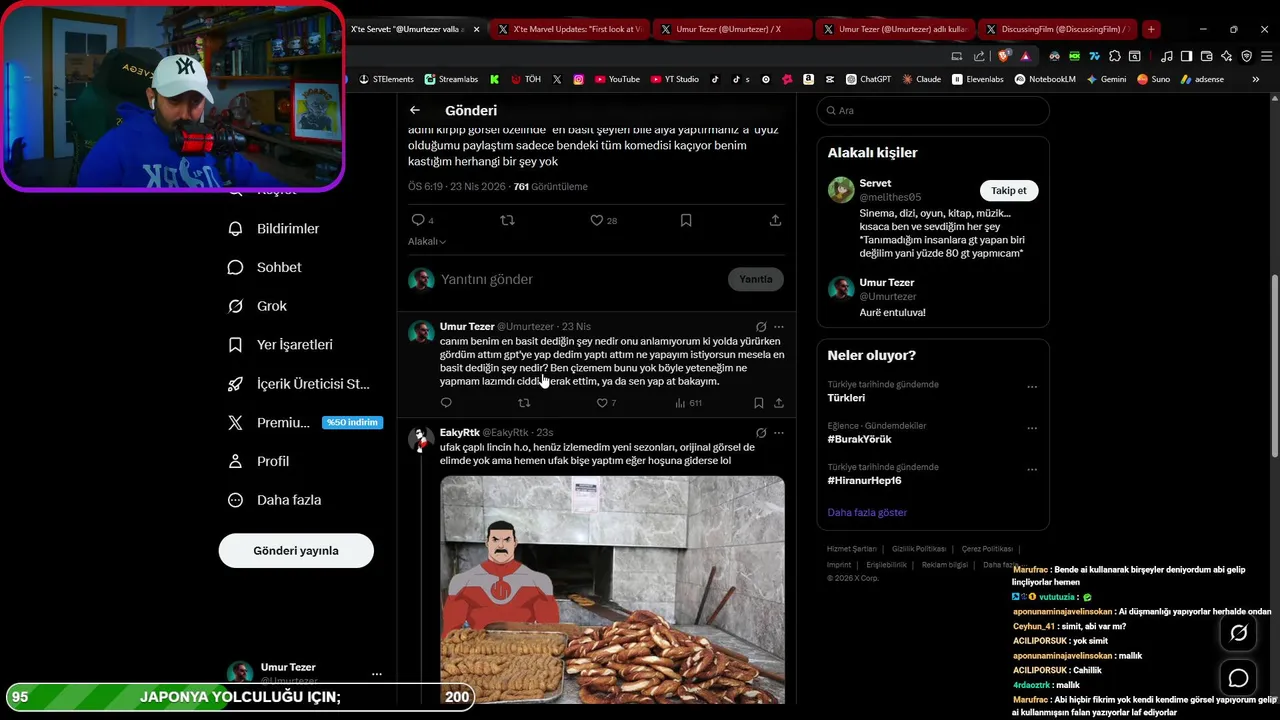Switch to the Umur Tezer (@Umurtezer) / X tab

[x=733, y=29]
